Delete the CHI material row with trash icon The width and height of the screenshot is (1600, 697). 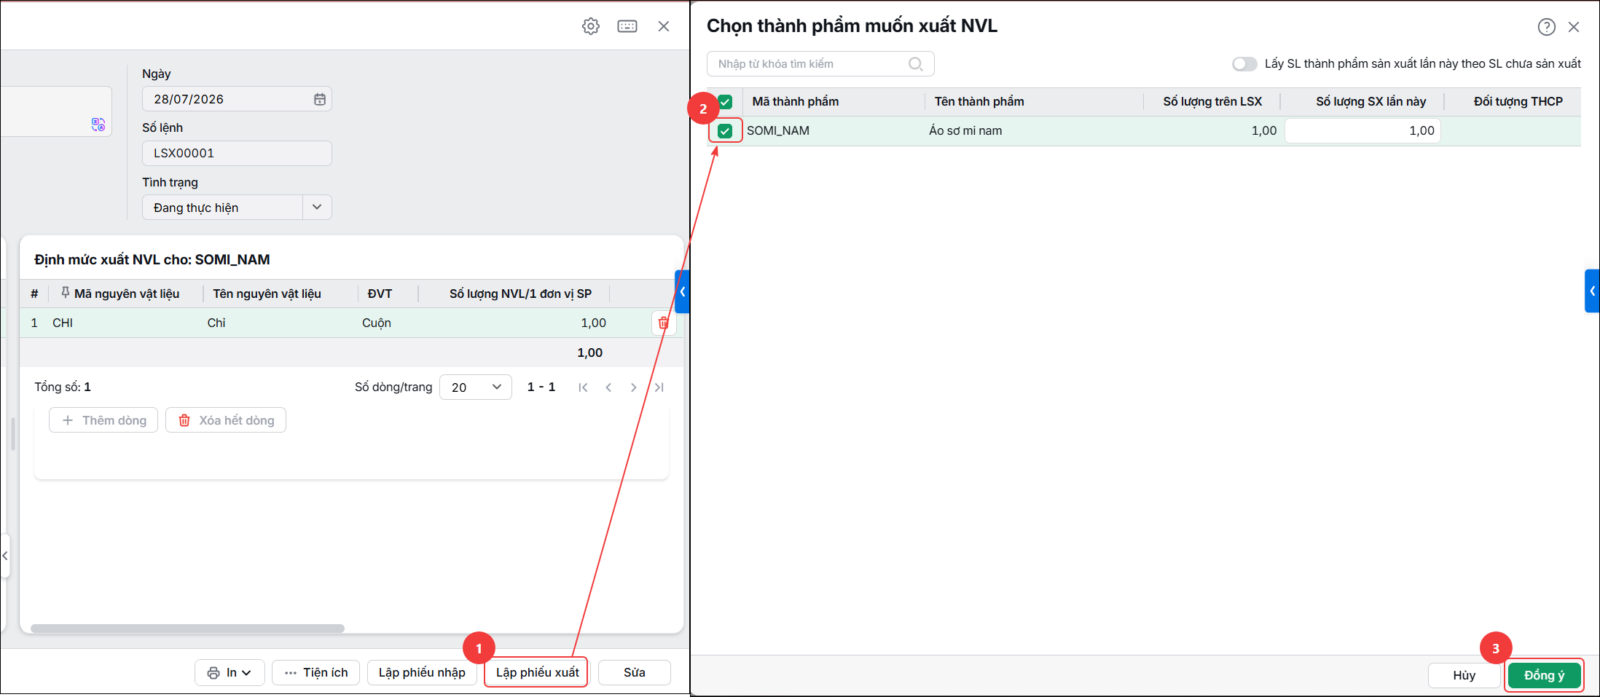click(x=663, y=323)
